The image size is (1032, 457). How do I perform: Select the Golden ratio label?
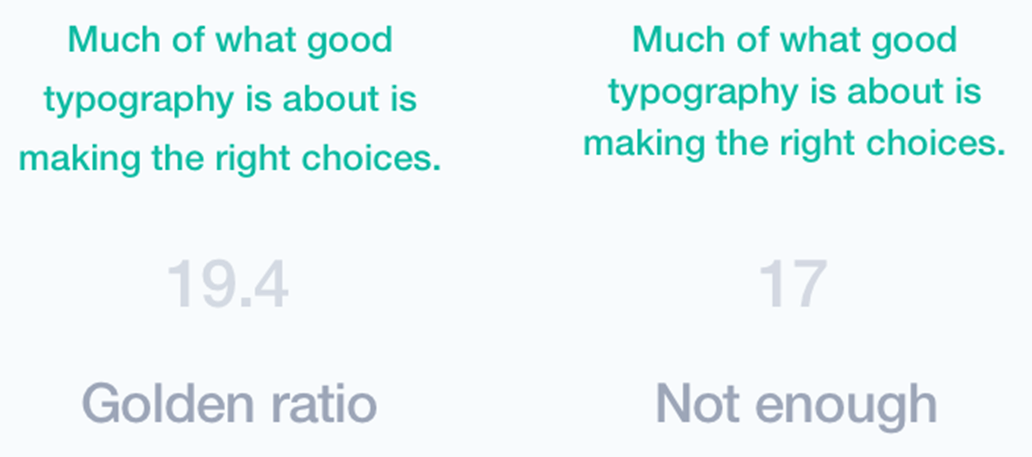coord(229,404)
